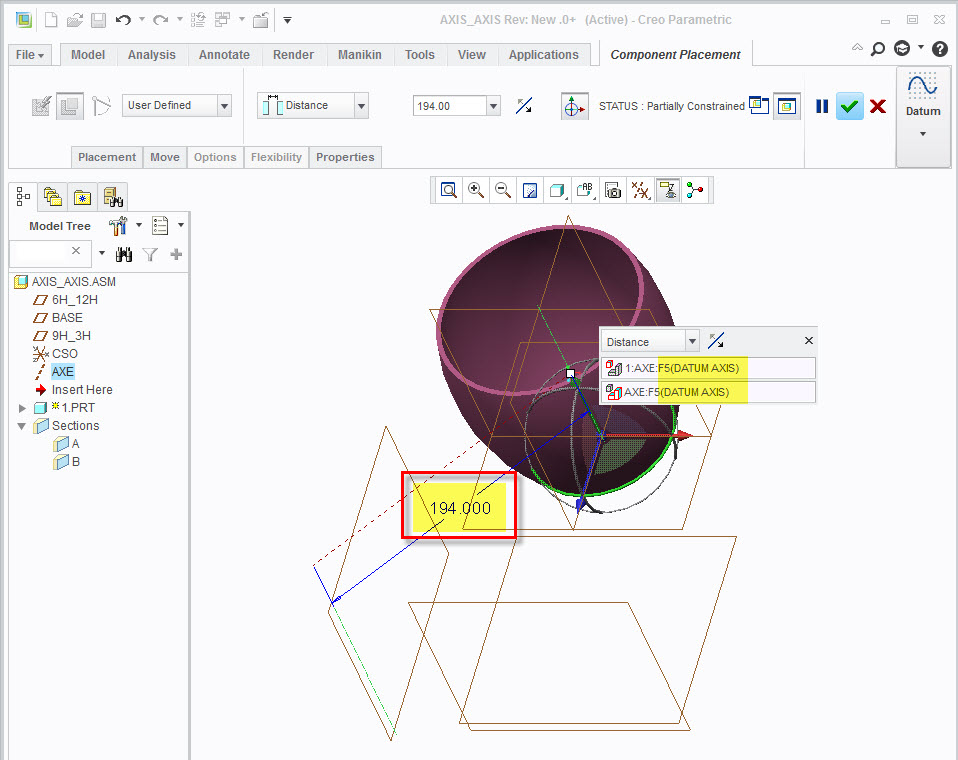This screenshot has height=760, width=958.
Task: Open the model tree binoculars search tool
Action: coord(124,255)
